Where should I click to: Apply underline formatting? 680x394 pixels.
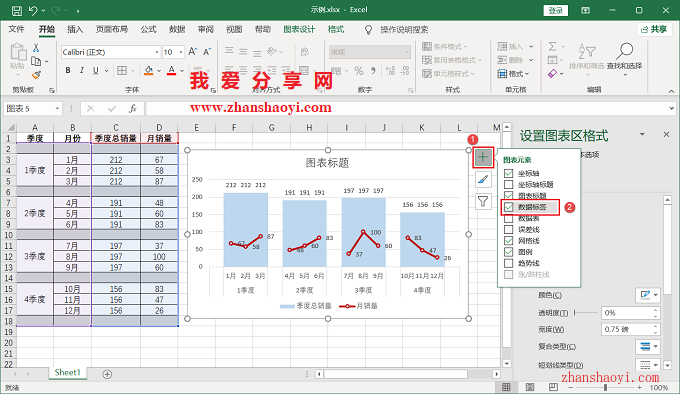click(x=96, y=70)
